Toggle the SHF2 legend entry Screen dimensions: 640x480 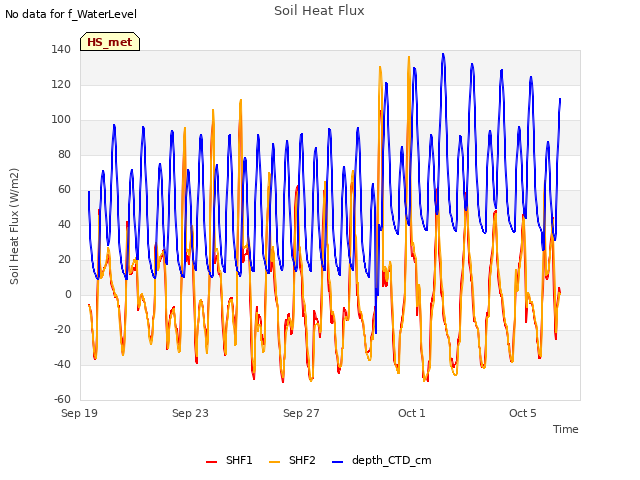[x=292, y=460]
